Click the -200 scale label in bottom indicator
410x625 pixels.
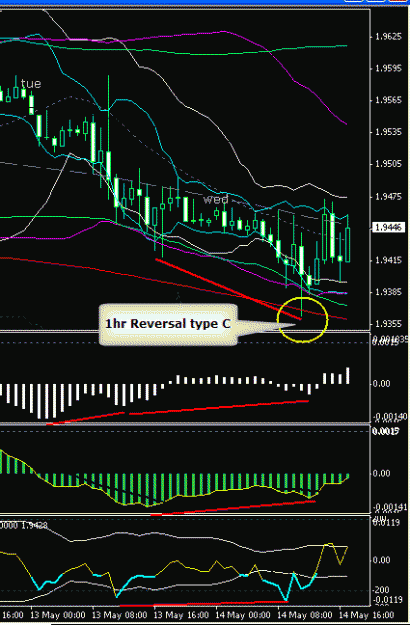click(x=381, y=590)
